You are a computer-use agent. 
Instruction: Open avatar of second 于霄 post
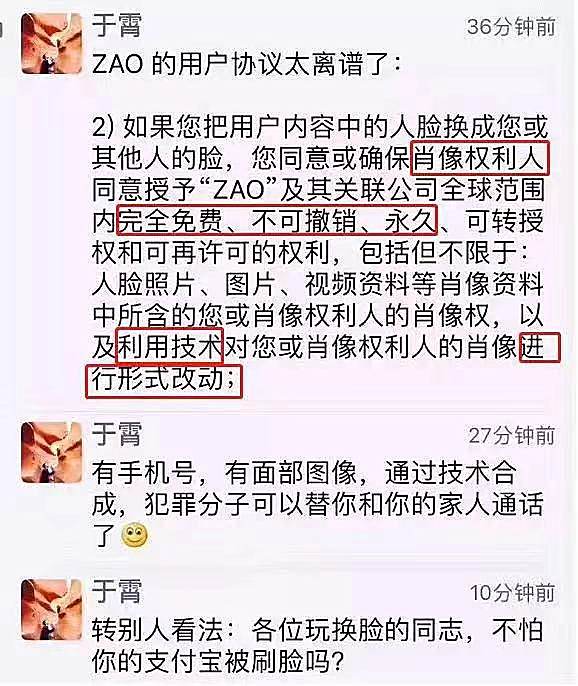52,452
